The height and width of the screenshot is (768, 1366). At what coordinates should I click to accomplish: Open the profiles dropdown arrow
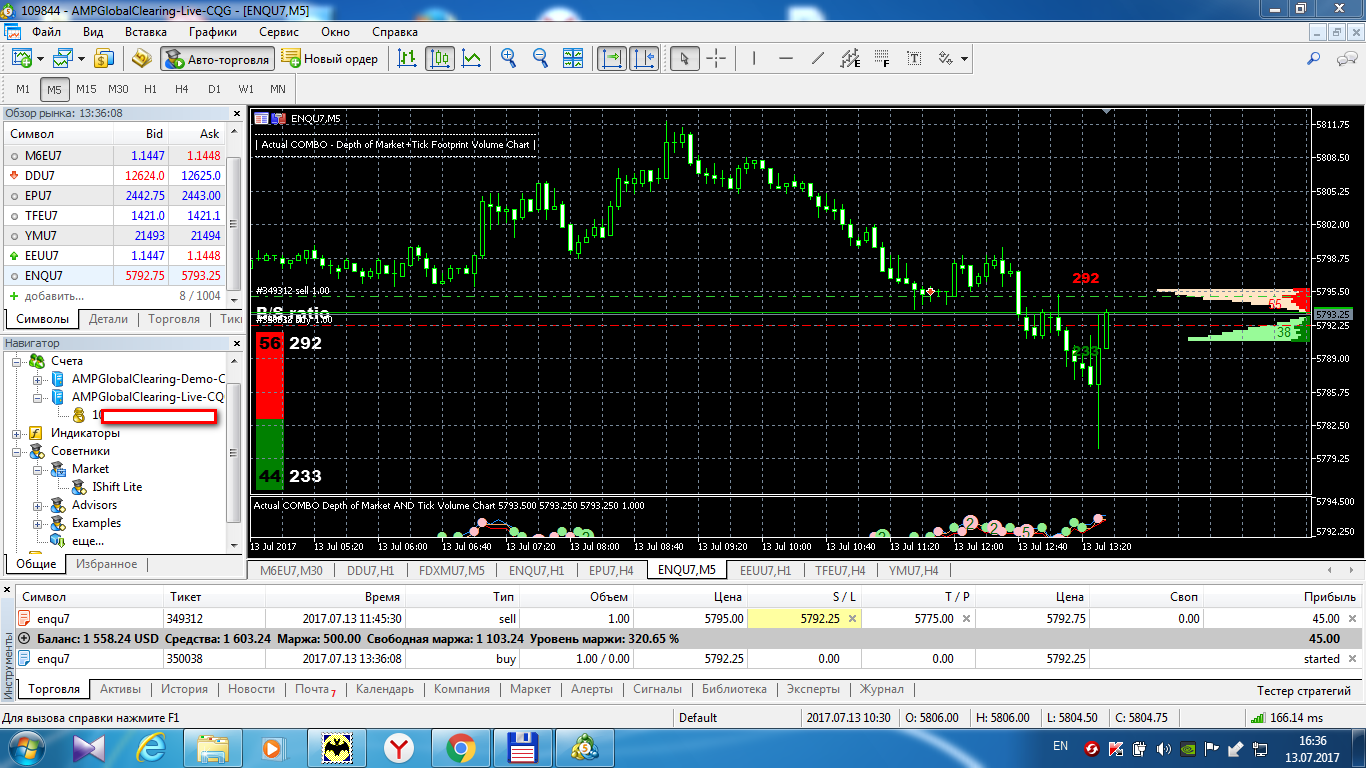coord(82,59)
